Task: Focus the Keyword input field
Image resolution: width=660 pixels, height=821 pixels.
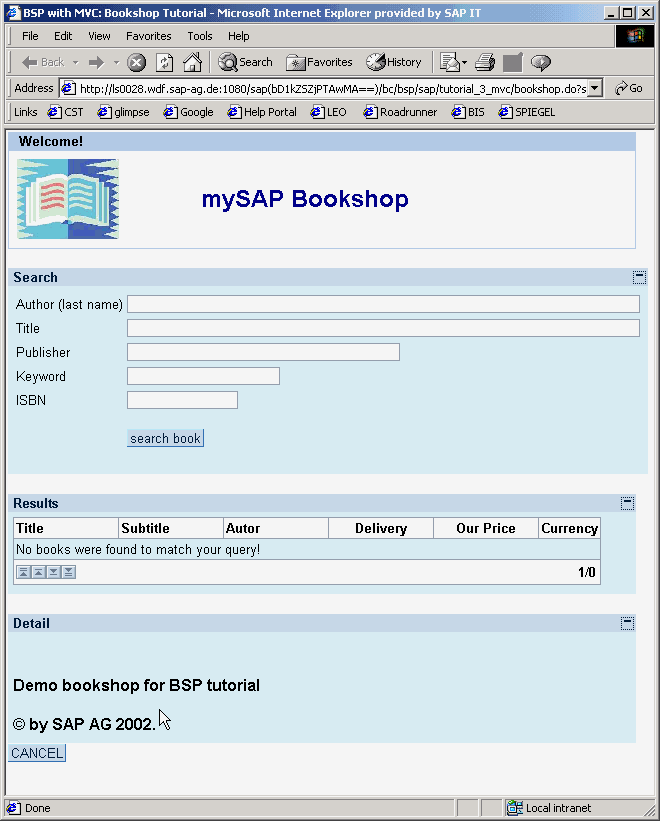Action: pos(203,376)
